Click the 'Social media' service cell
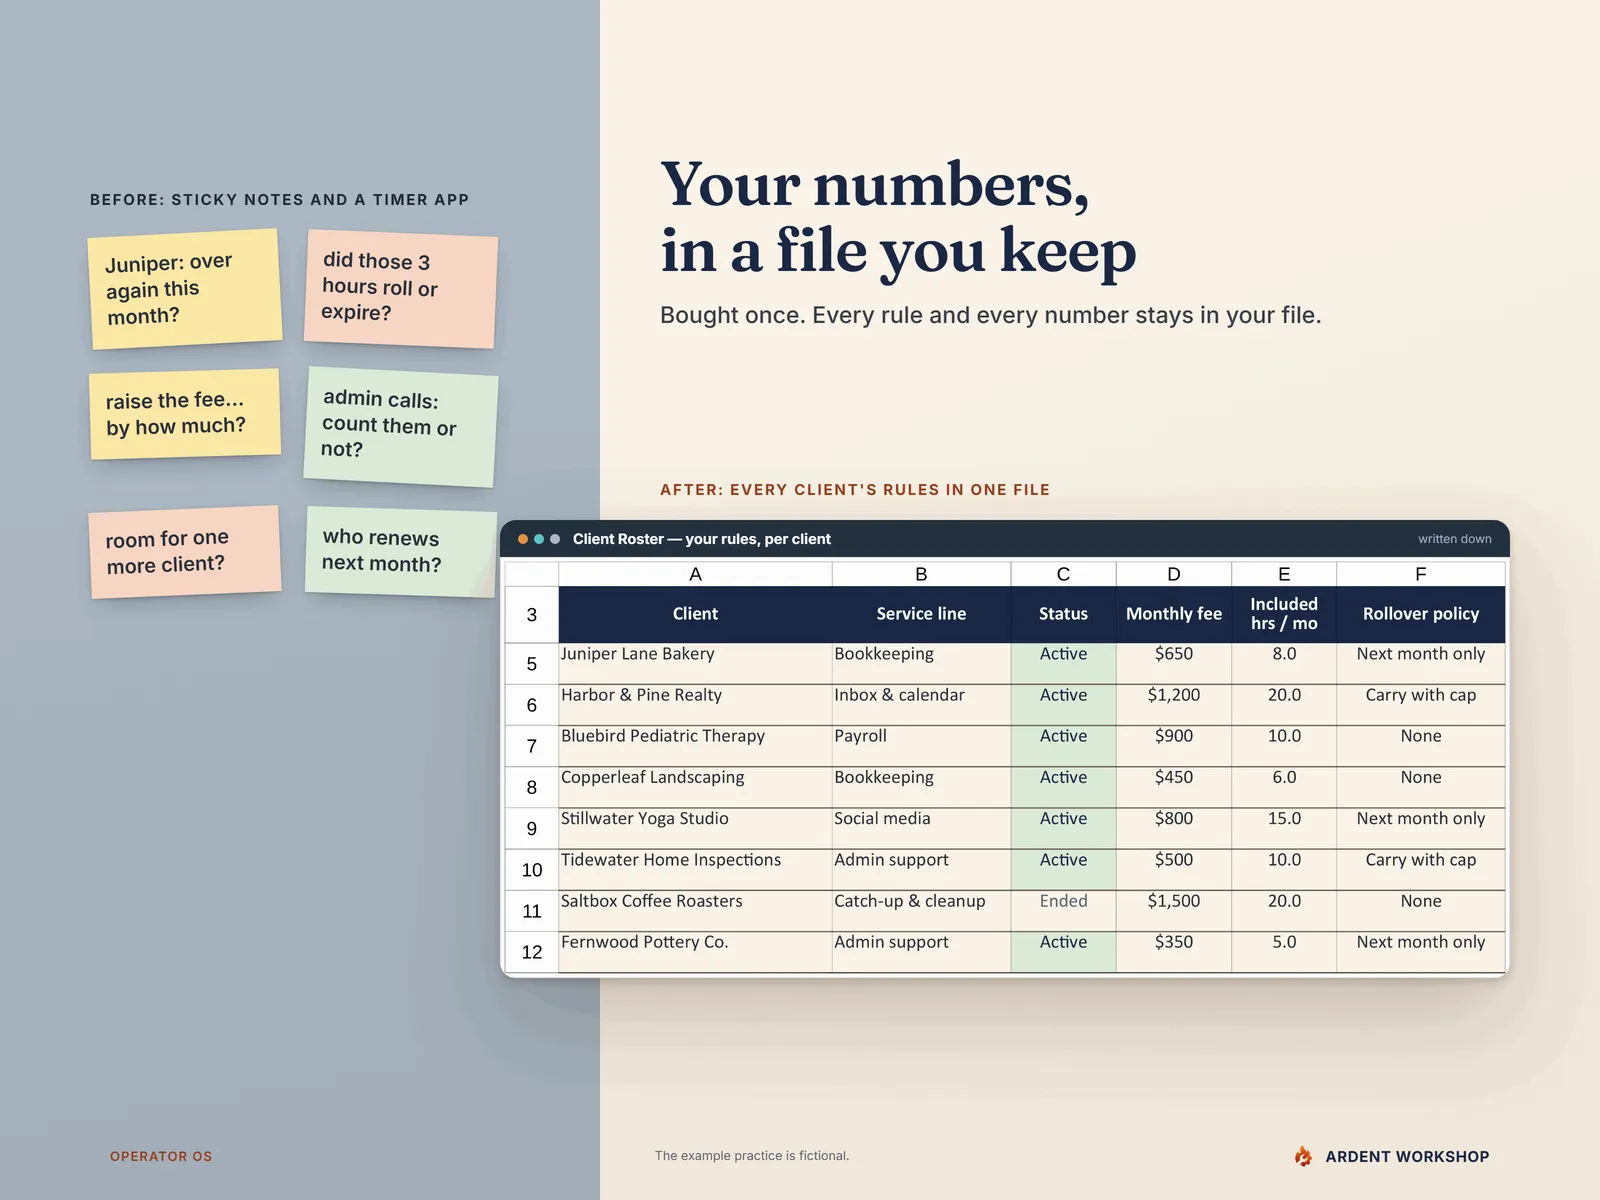1600x1200 pixels. (x=921, y=828)
